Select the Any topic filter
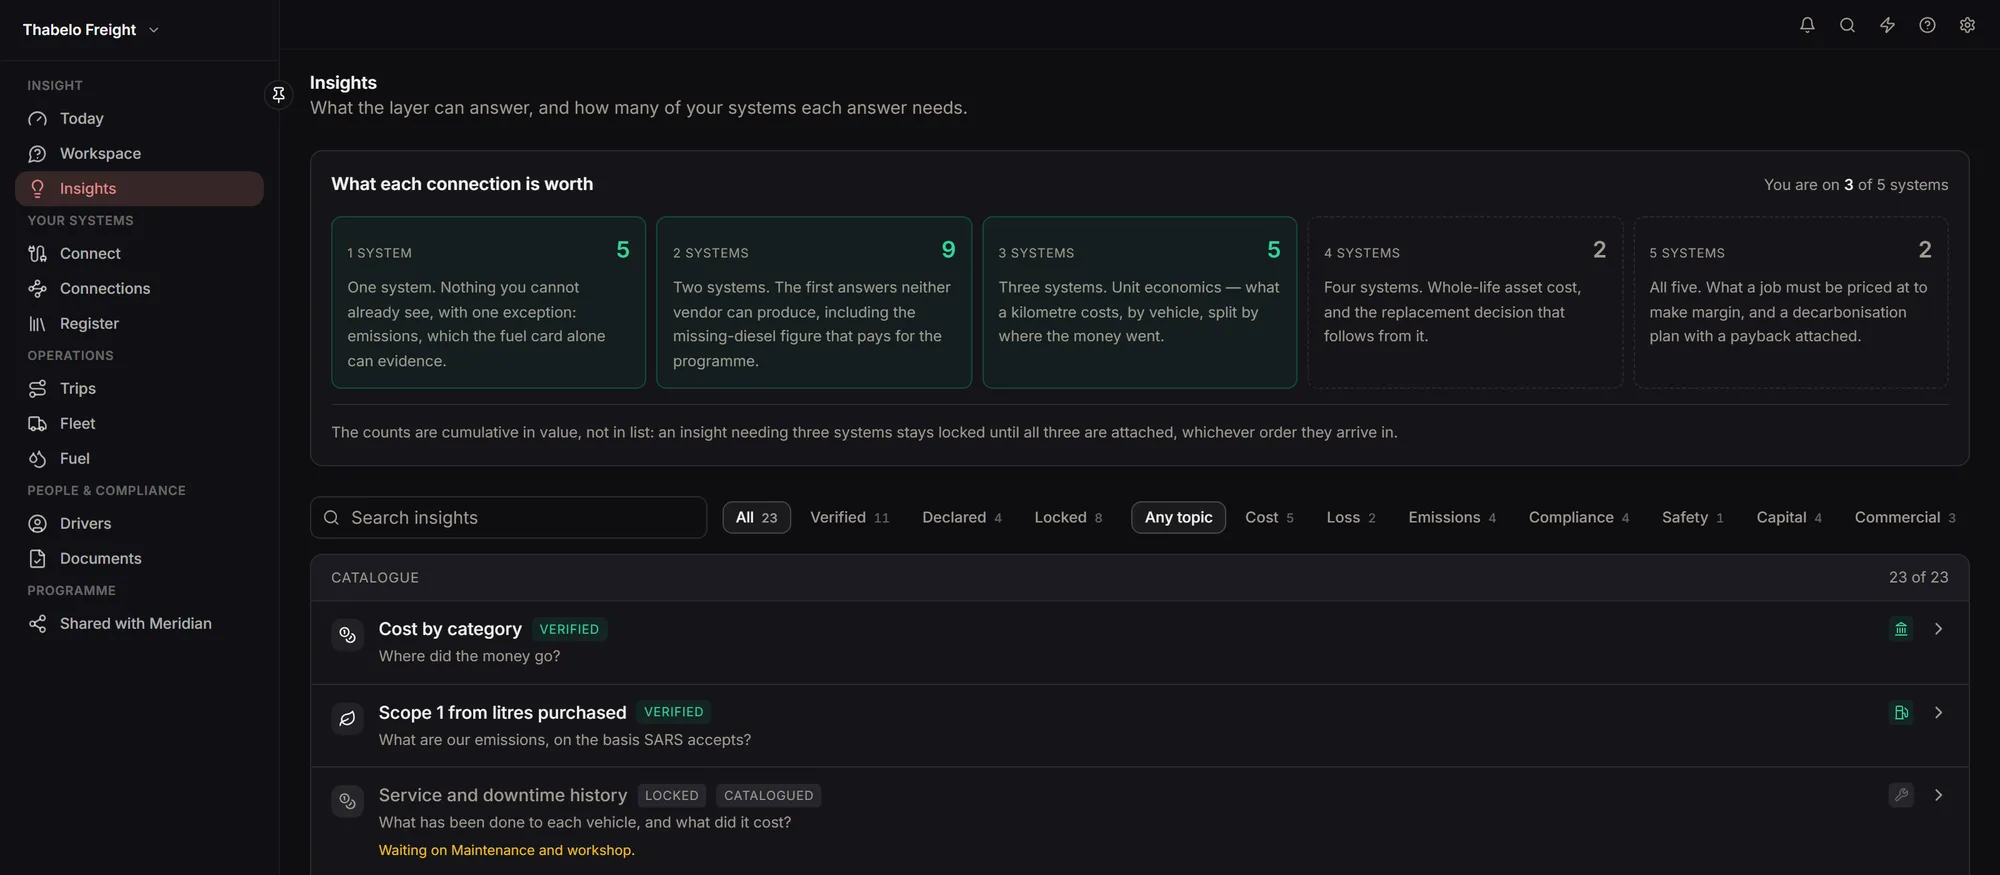This screenshot has height=875, width=2000. 1178,518
